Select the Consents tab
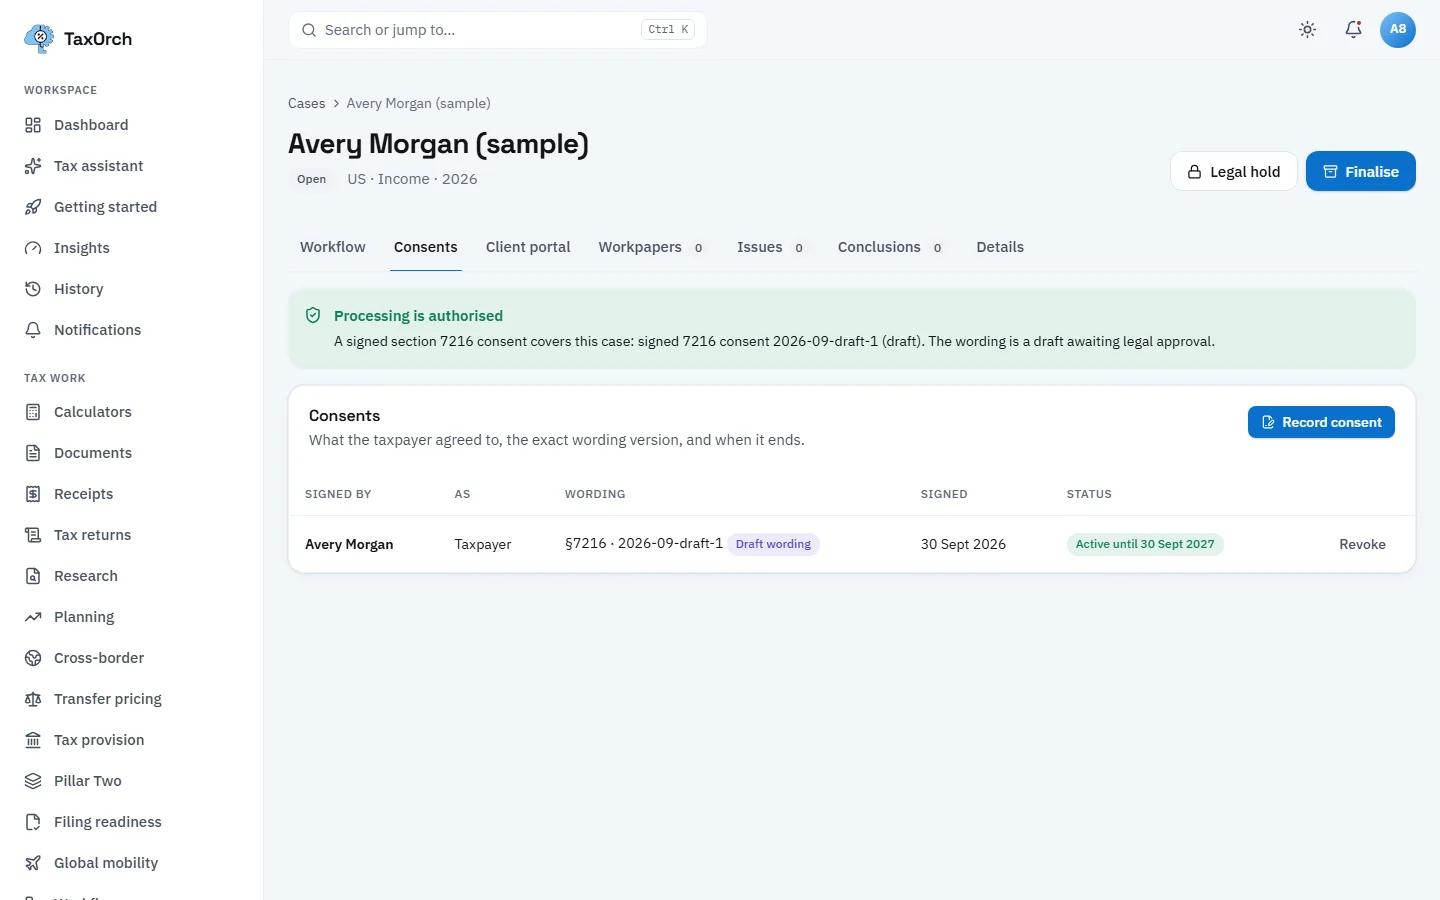 (x=426, y=247)
